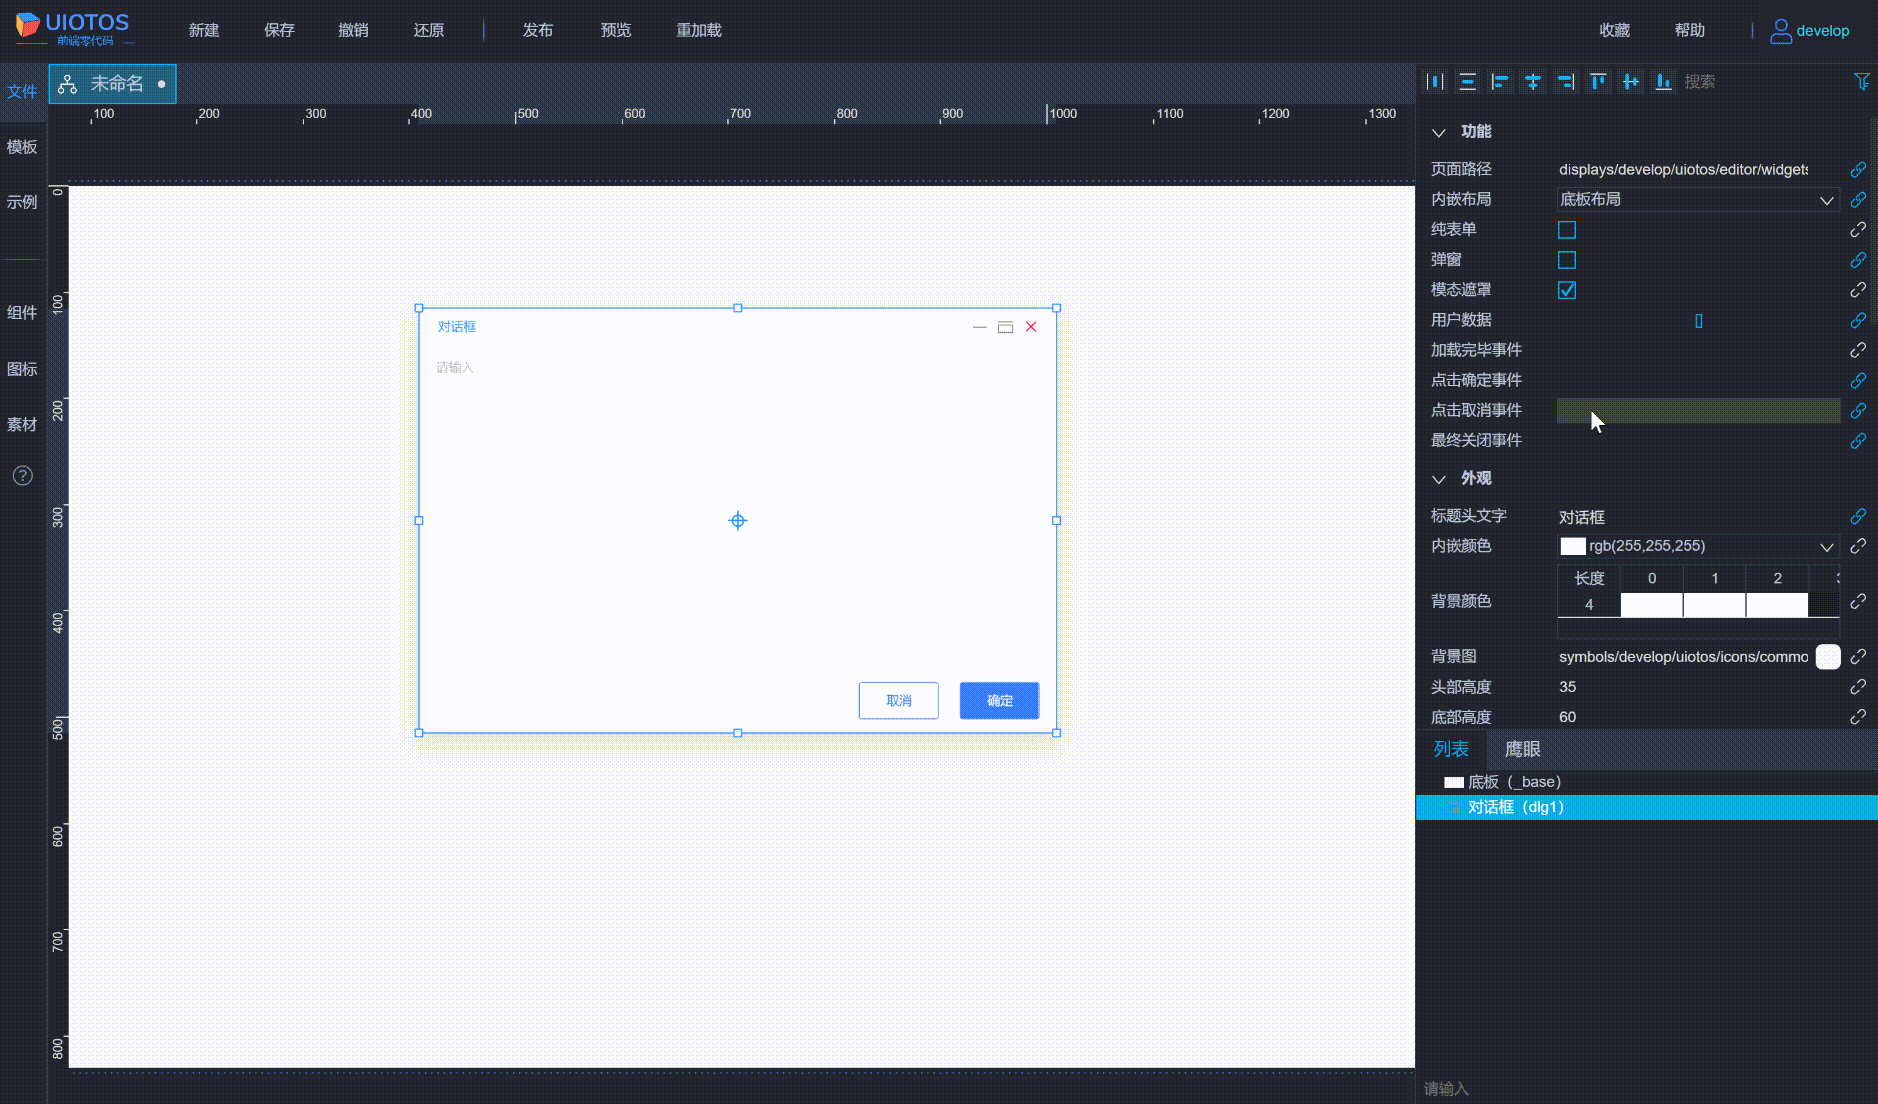The height and width of the screenshot is (1104, 1878).
Task: Click the develop user account icon
Action: pos(1780,31)
